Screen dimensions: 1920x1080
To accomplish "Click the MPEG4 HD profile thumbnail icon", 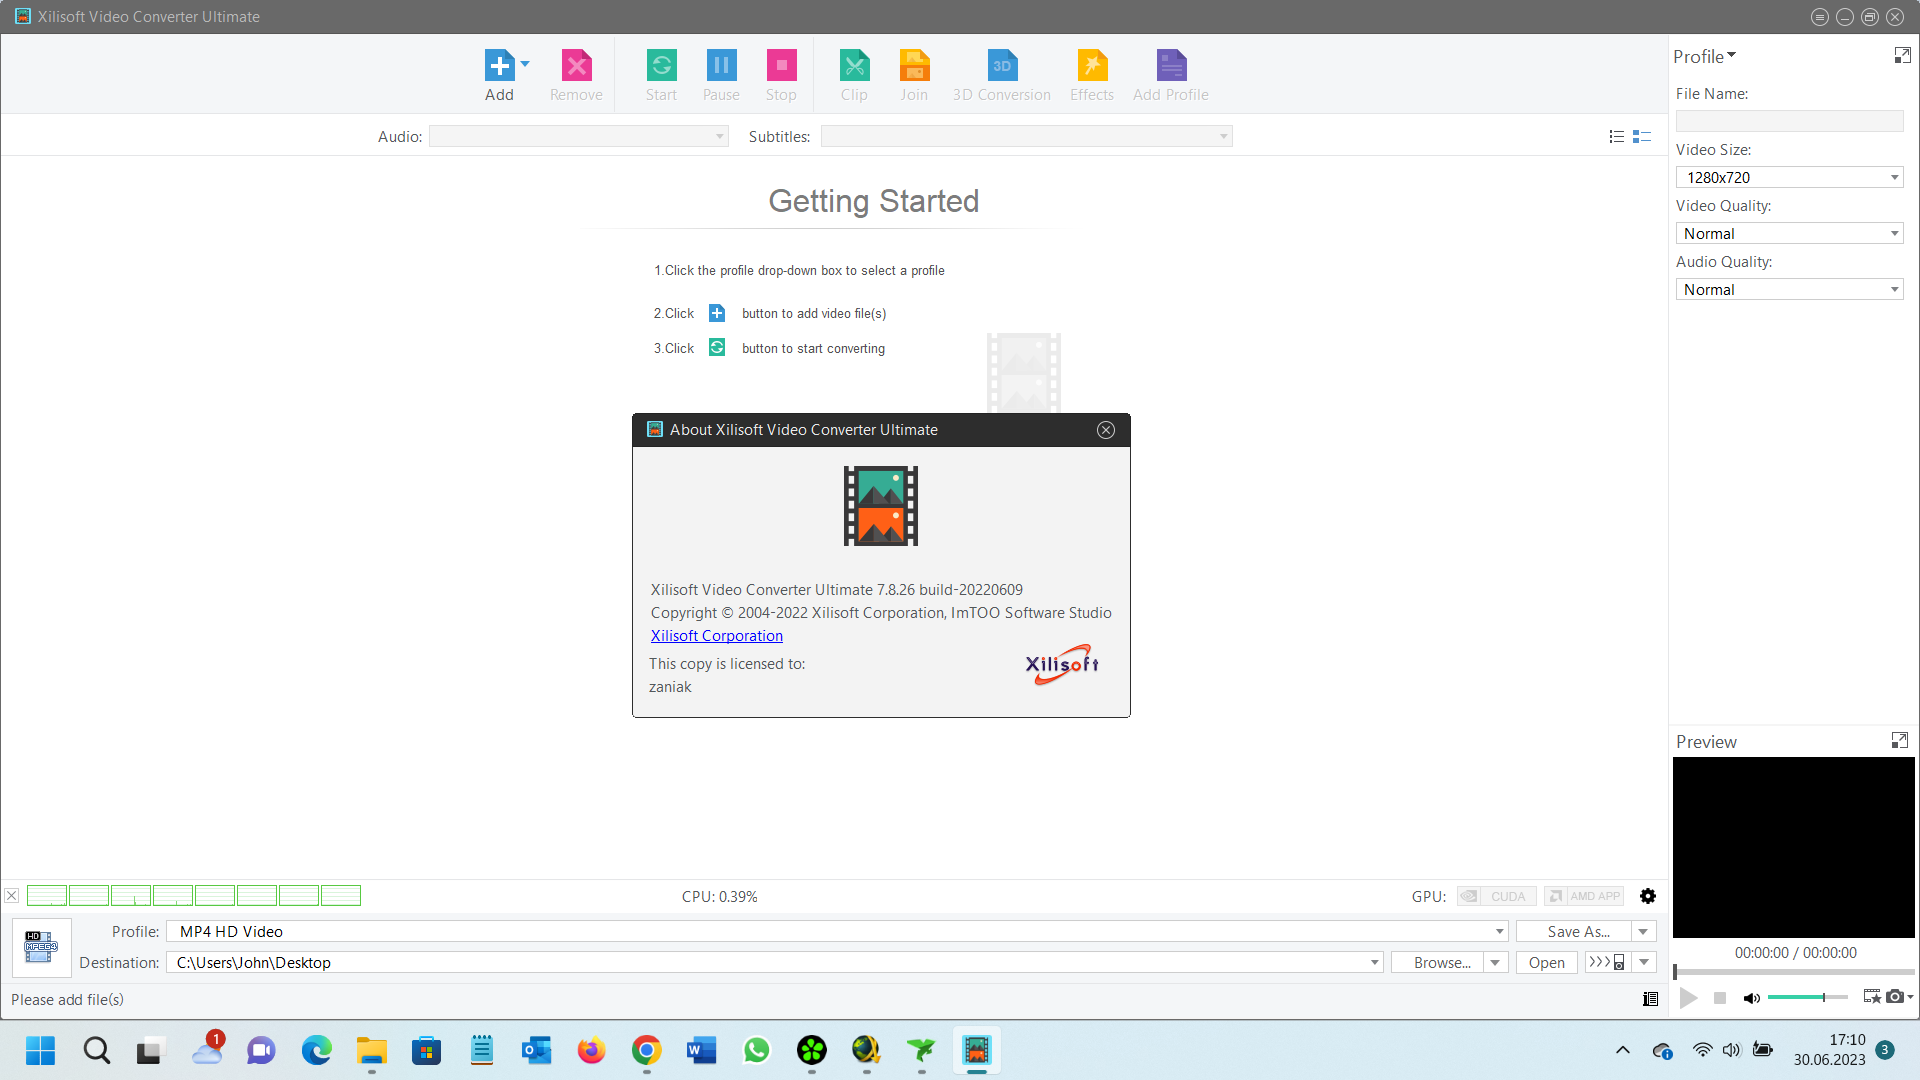I will pos(41,947).
